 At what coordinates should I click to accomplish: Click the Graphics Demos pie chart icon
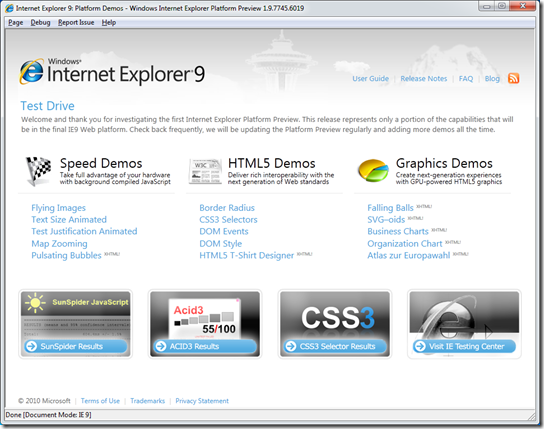pos(374,171)
